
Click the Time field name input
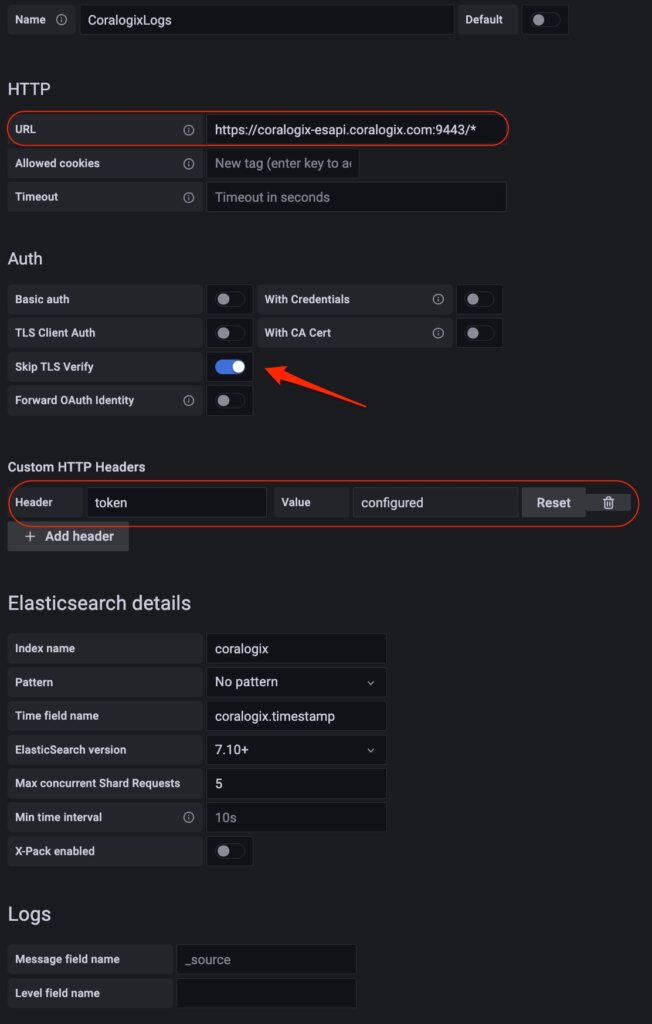[x=296, y=716]
